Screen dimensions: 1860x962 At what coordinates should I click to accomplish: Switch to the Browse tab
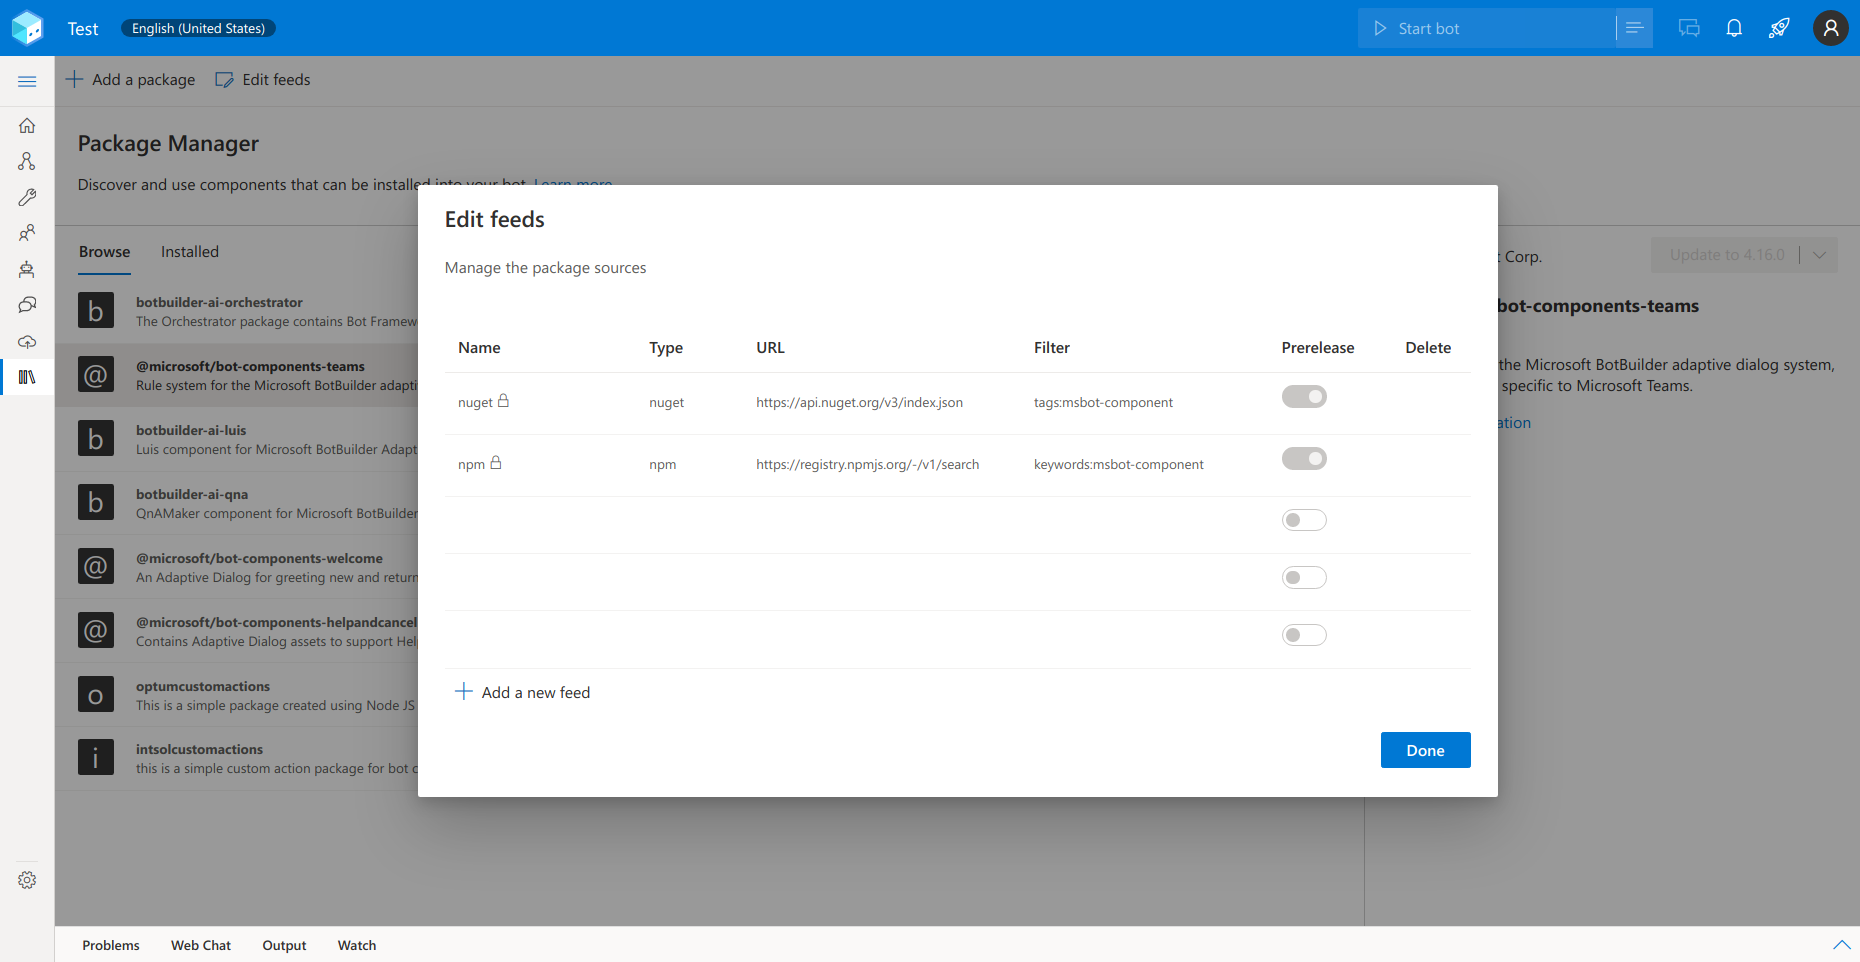[x=105, y=252]
